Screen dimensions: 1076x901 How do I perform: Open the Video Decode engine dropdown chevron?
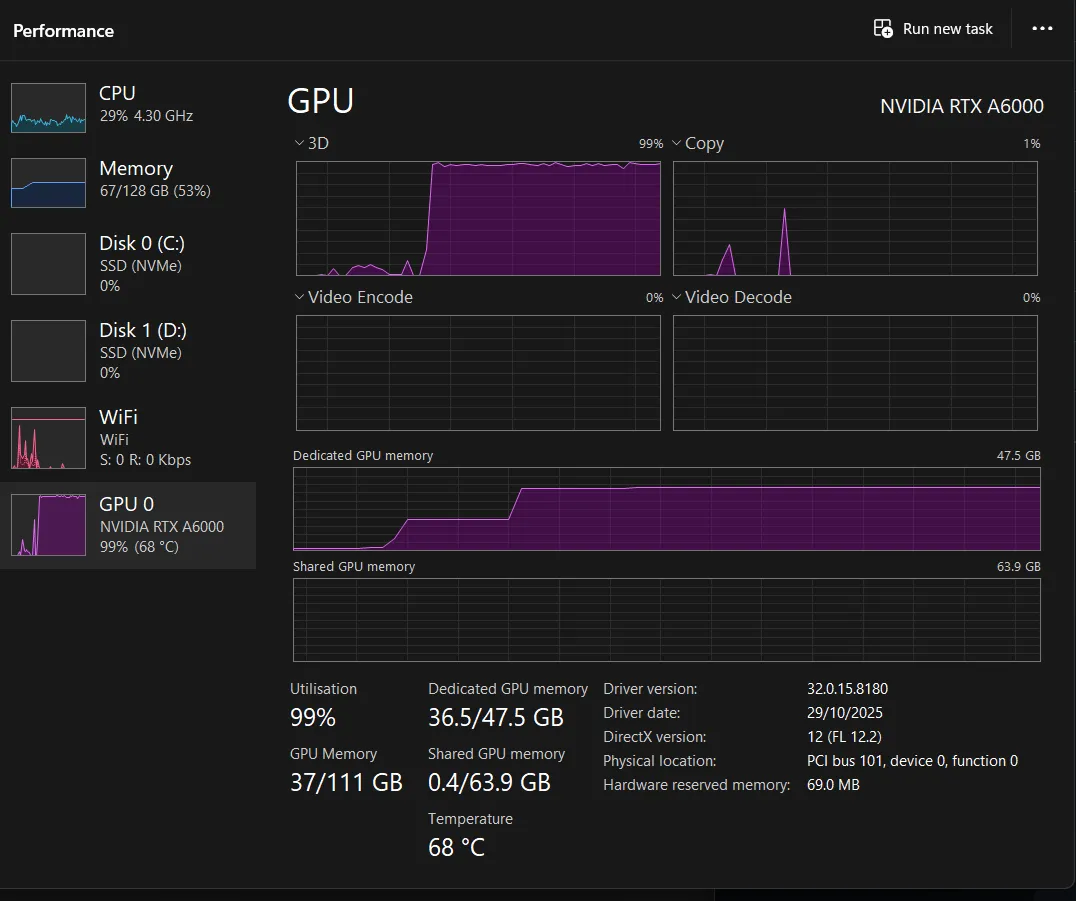pos(677,296)
